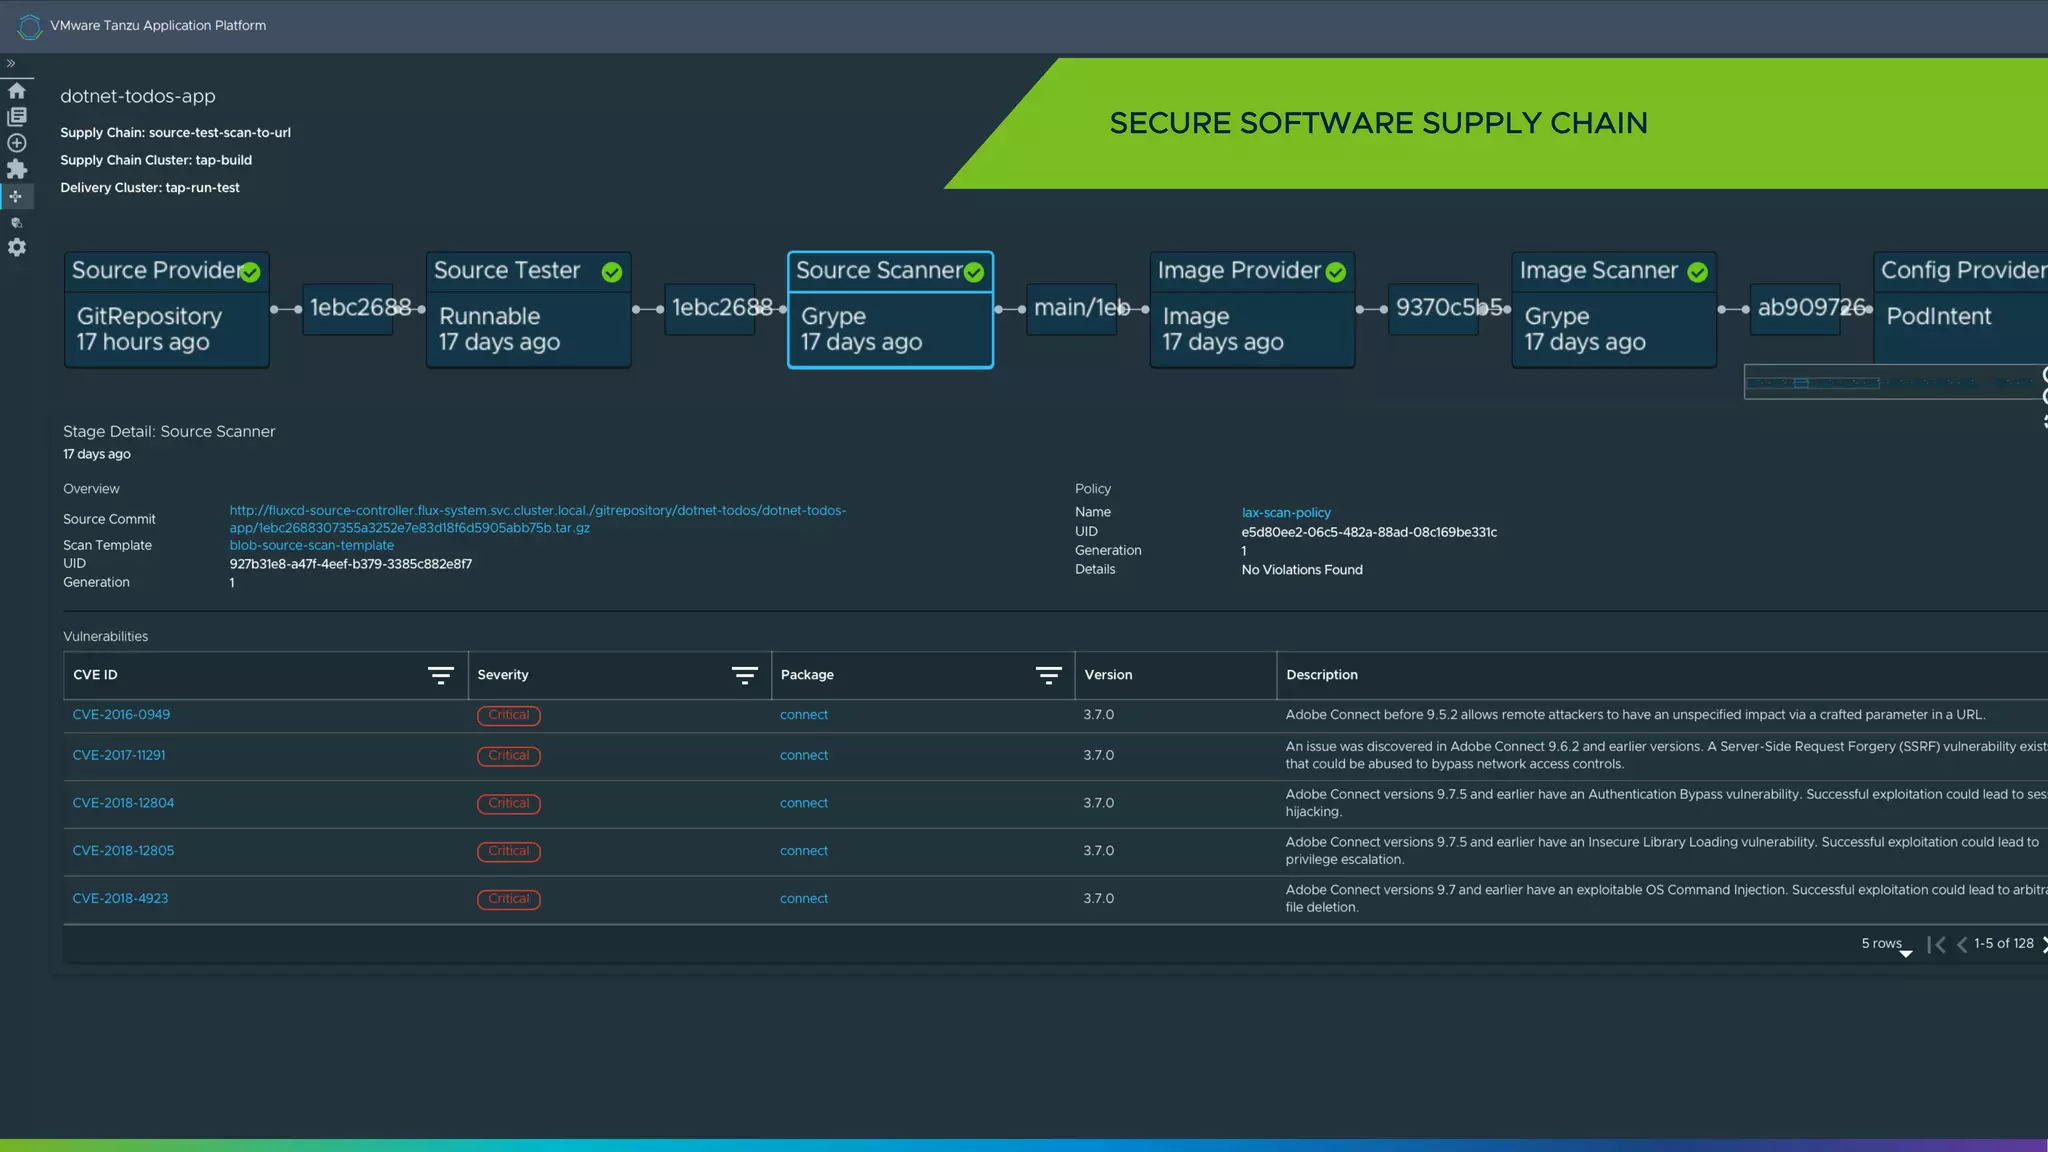2048x1152 pixels.
Task: Open CVE-2018-4923 link
Action: pos(120,899)
